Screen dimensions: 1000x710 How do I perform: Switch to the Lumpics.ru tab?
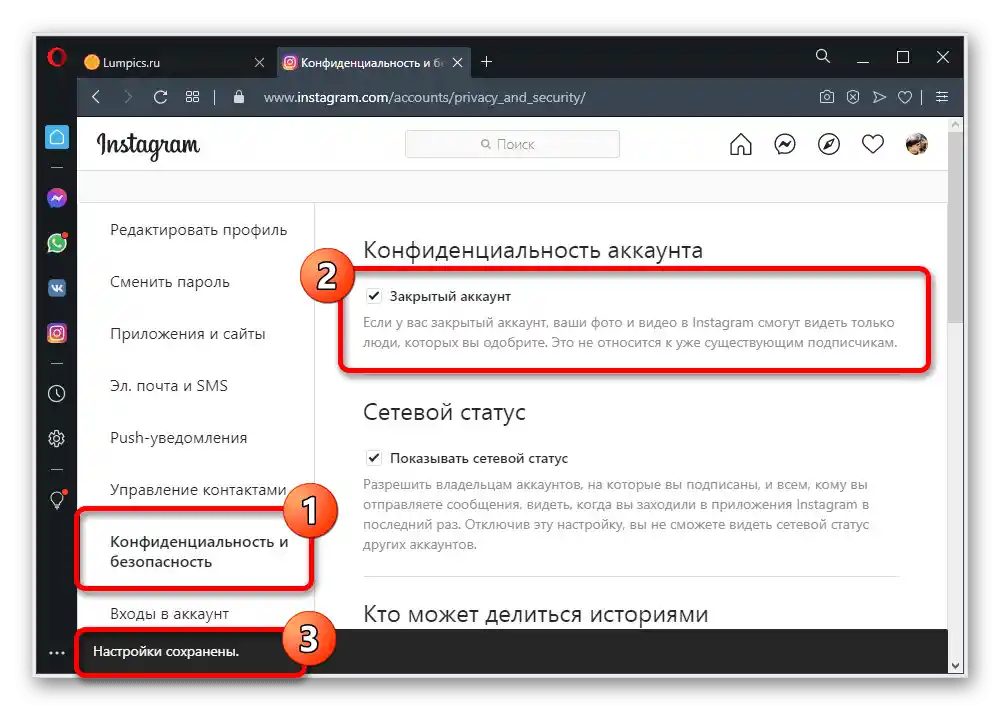175,63
